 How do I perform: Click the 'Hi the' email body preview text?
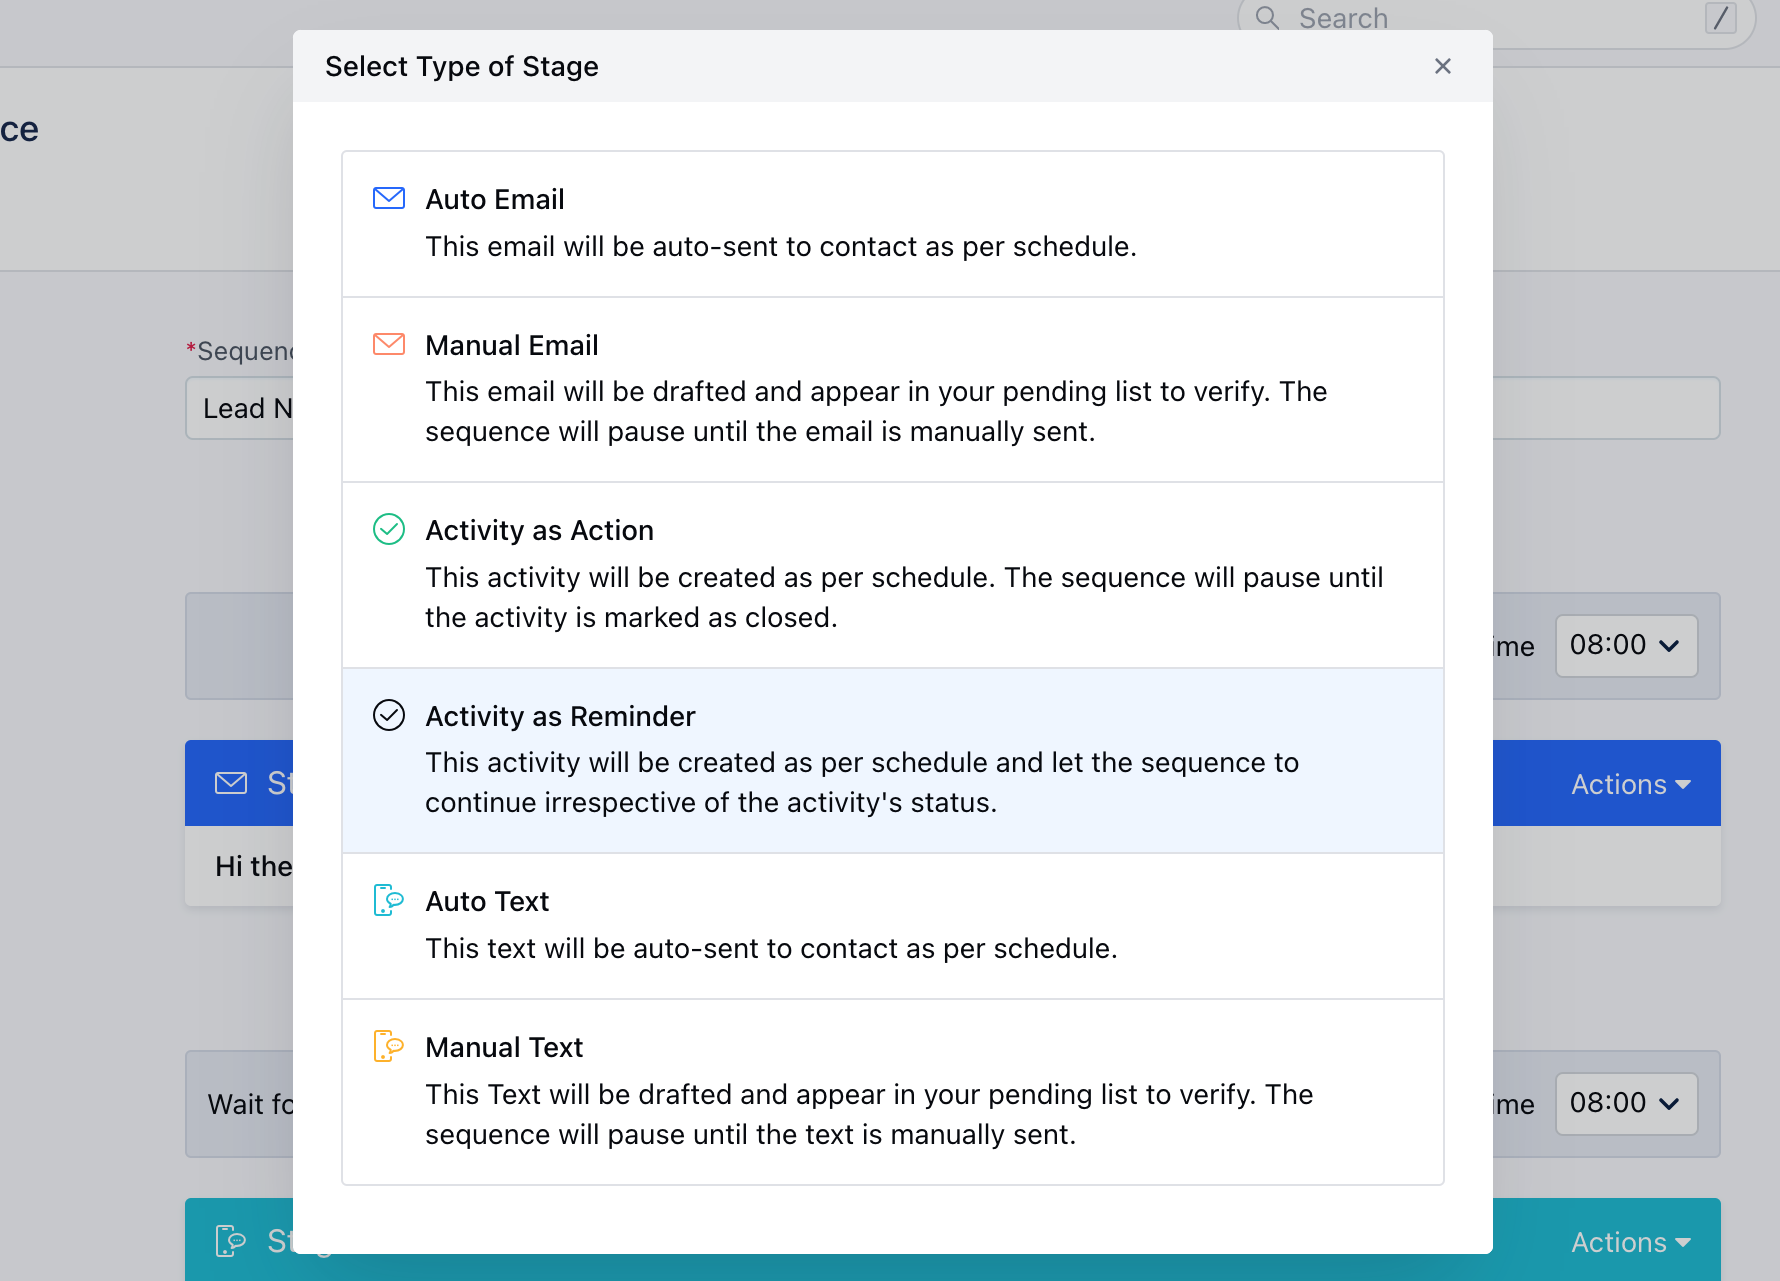(x=253, y=866)
